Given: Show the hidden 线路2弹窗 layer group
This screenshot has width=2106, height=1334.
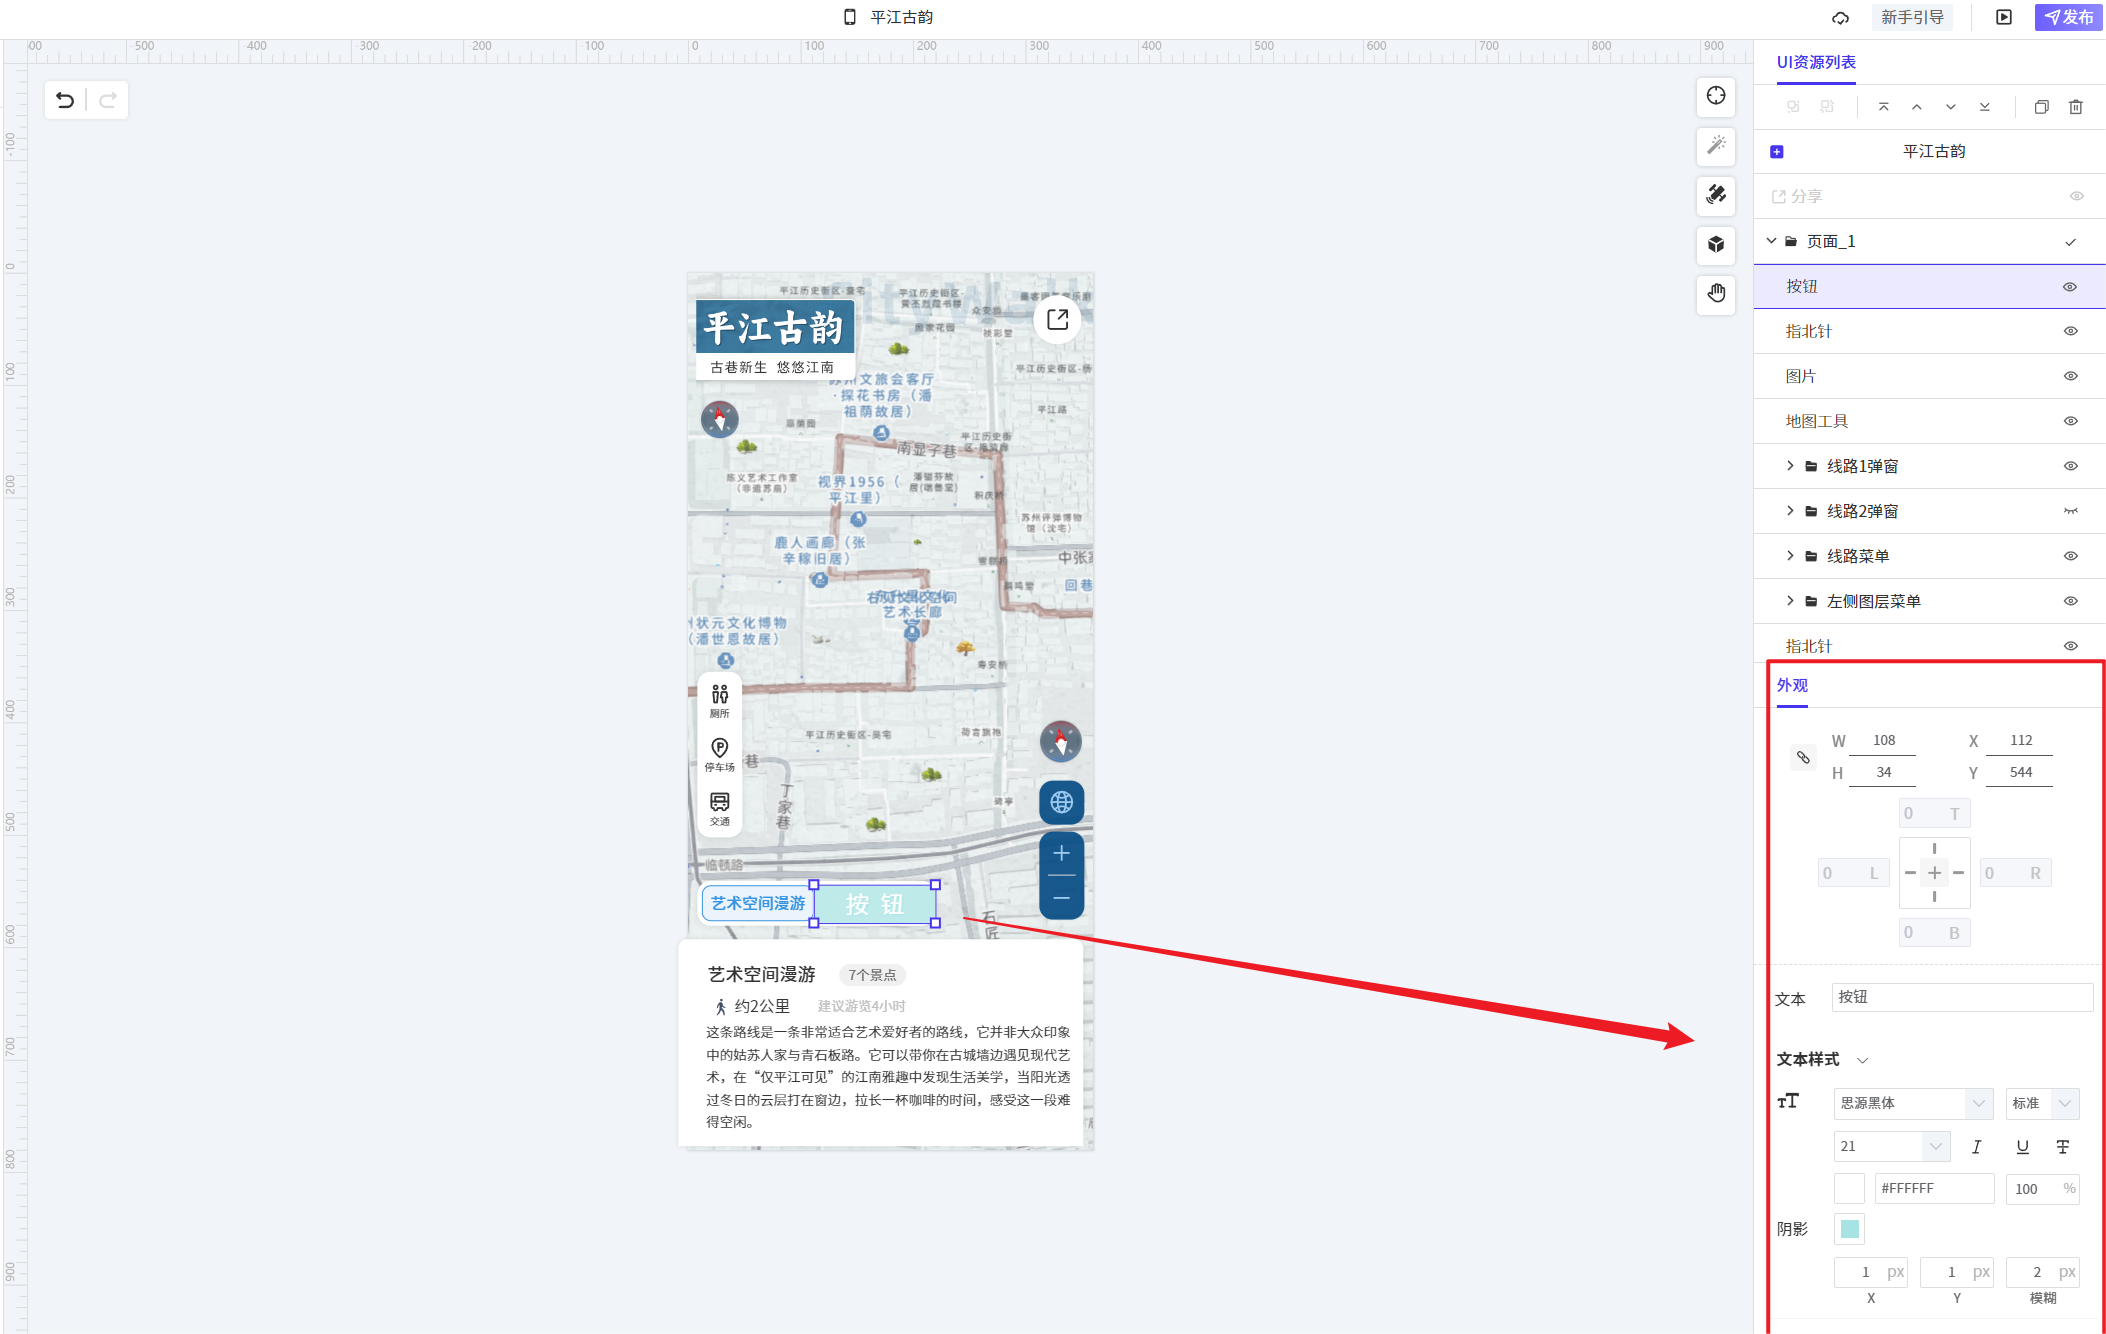Looking at the screenshot, I should point(2070,511).
